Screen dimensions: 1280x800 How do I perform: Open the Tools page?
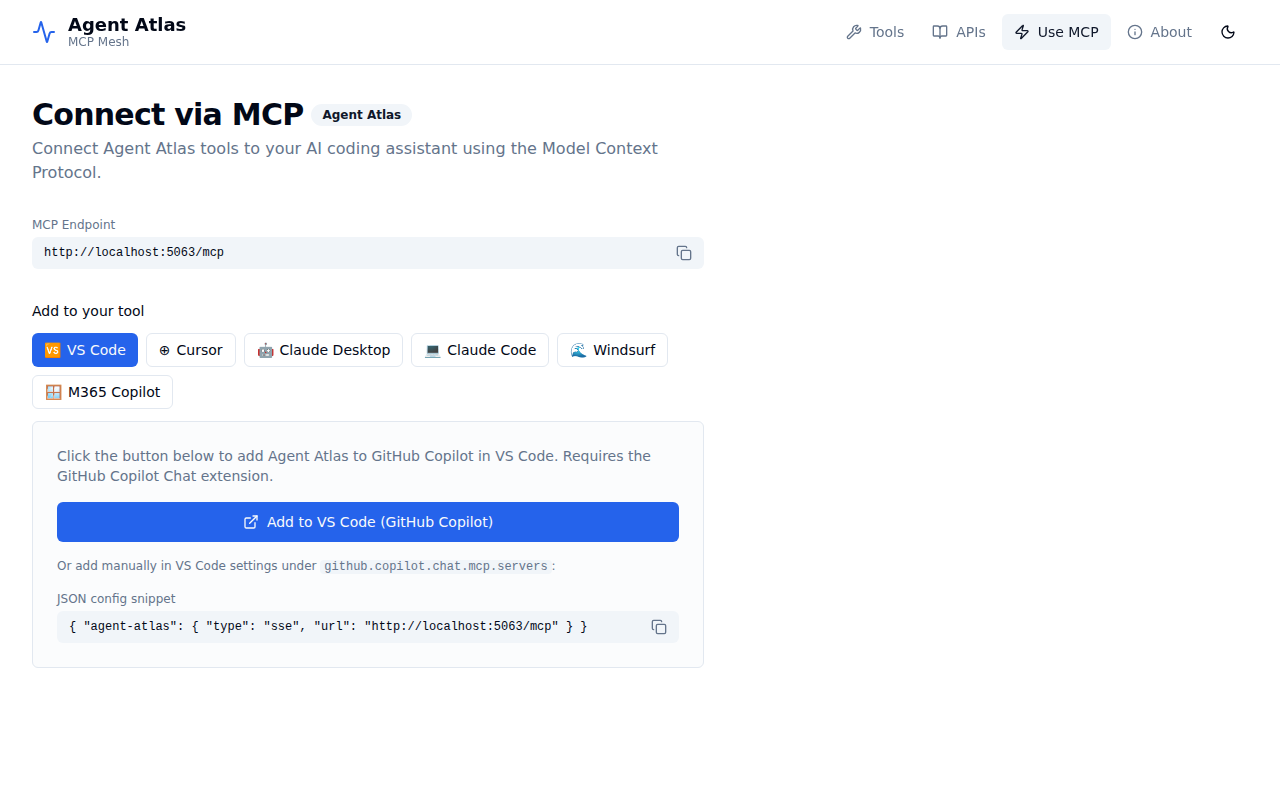(x=875, y=32)
